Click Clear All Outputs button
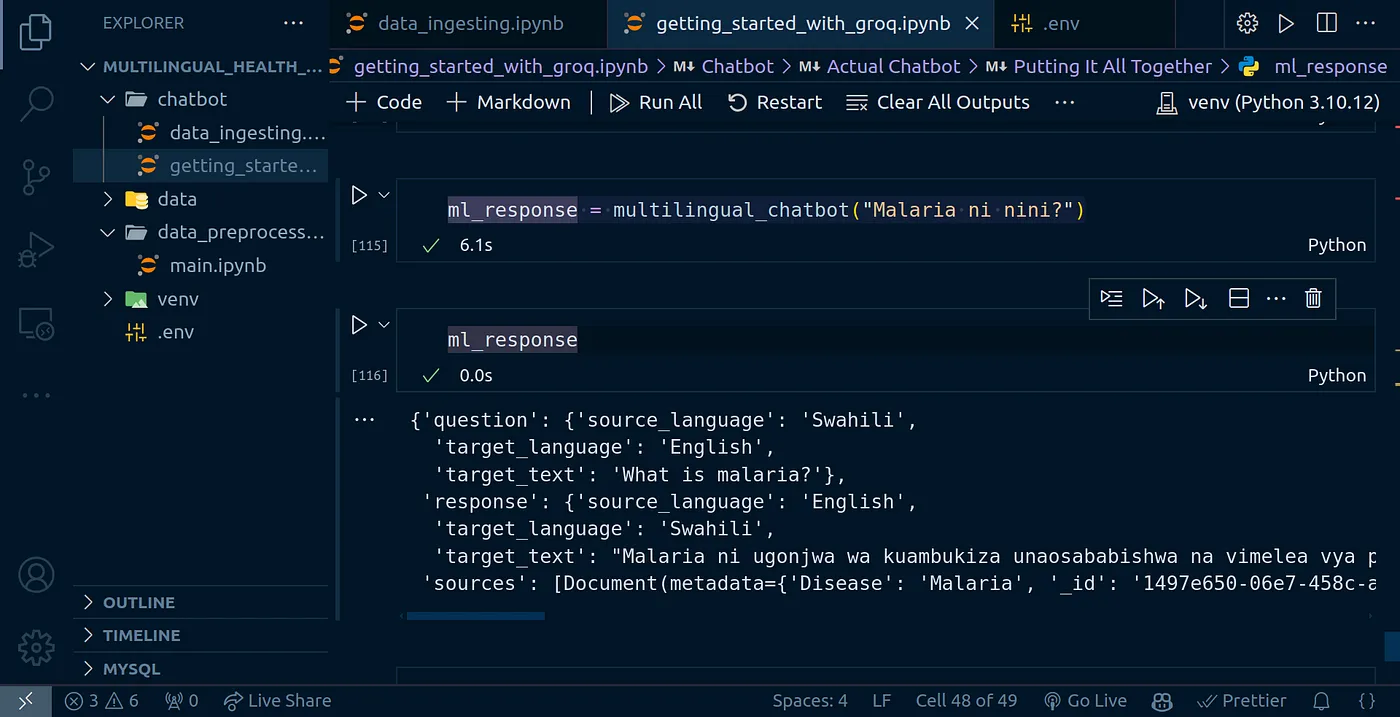 tap(938, 102)
